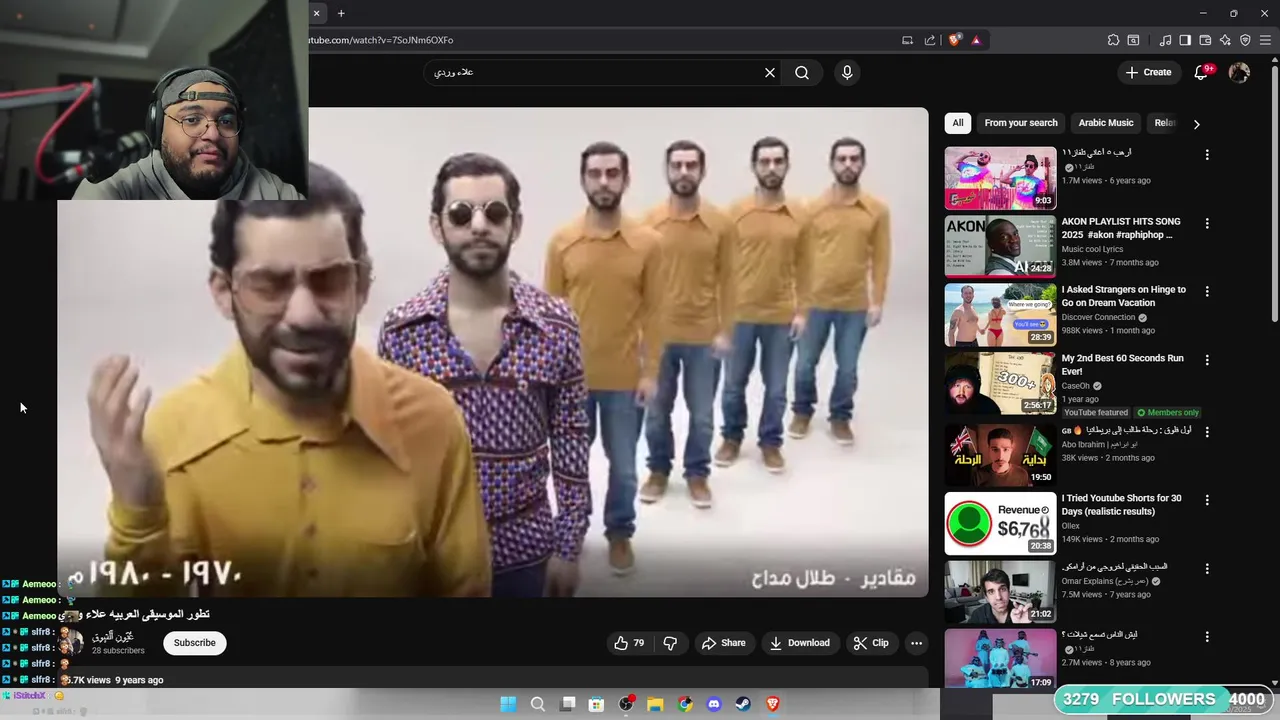The width and height of the screenshot is (1280, 720).
Task: Open the AKON playlist thumbnail
Action: click(x=1000, y=246)
